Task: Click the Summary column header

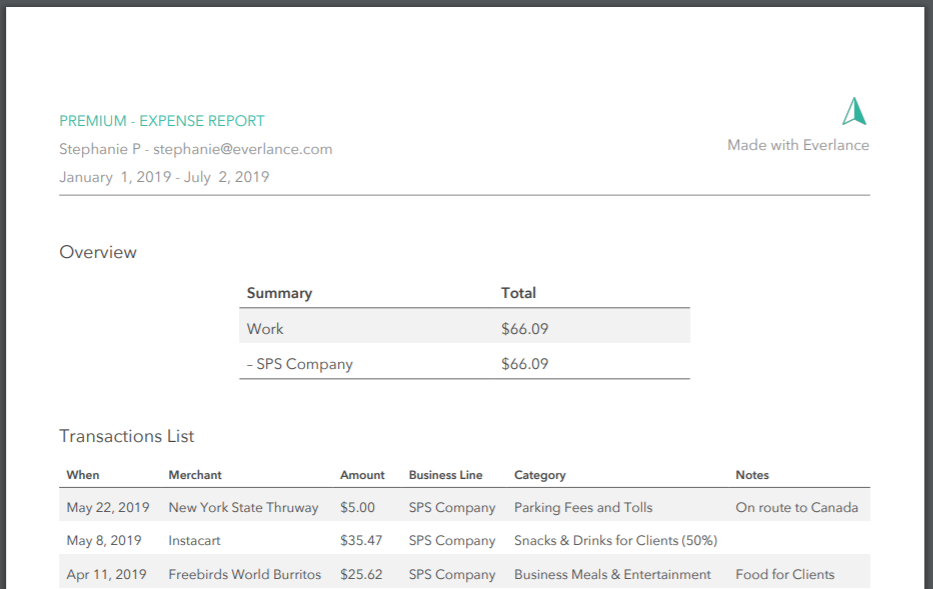Action: [x=279, y=293]
